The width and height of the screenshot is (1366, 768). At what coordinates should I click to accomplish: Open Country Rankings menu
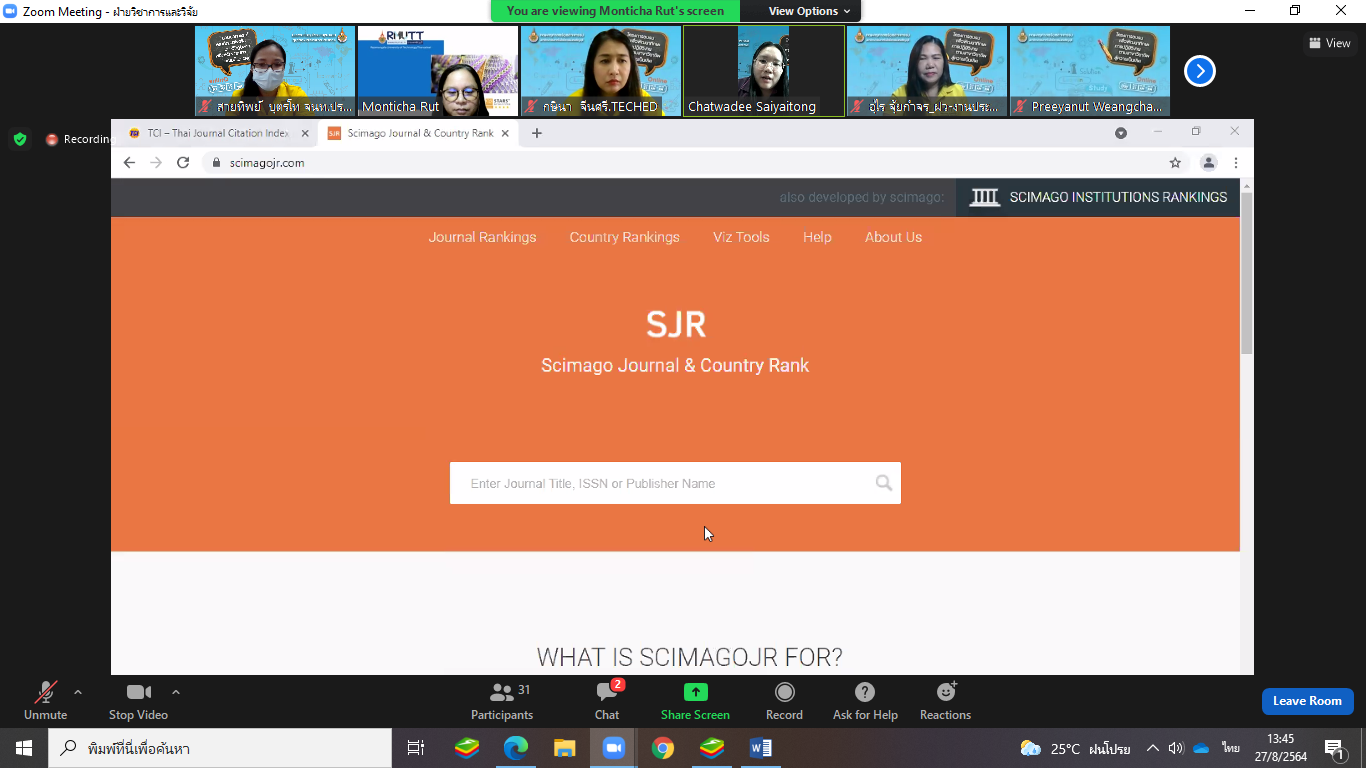tap(625, 237)
